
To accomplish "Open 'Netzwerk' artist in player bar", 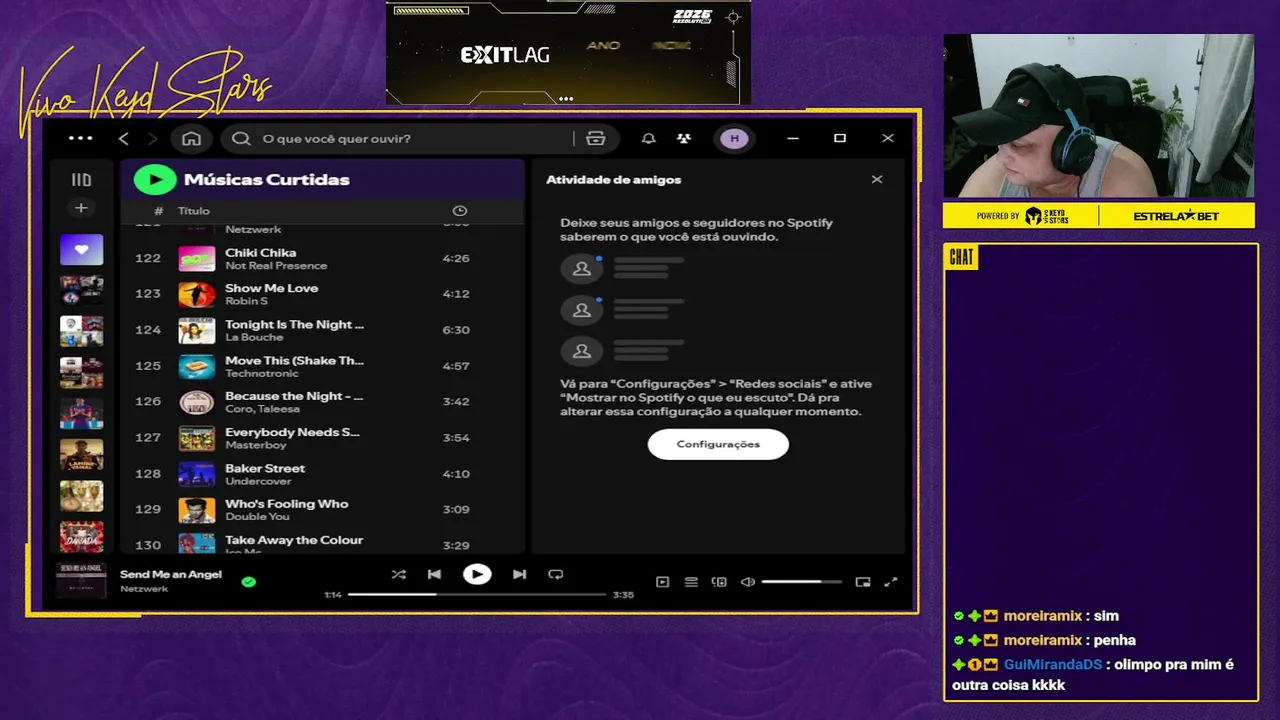I will coord(144,589).
